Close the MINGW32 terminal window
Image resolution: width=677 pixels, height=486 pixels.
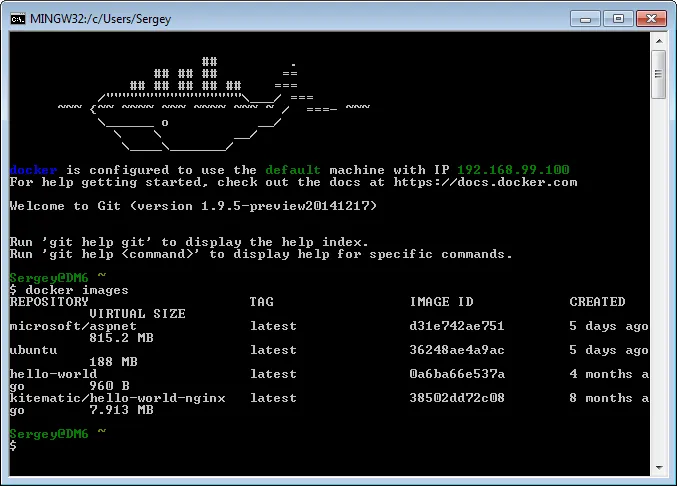(x=652, y=19)
